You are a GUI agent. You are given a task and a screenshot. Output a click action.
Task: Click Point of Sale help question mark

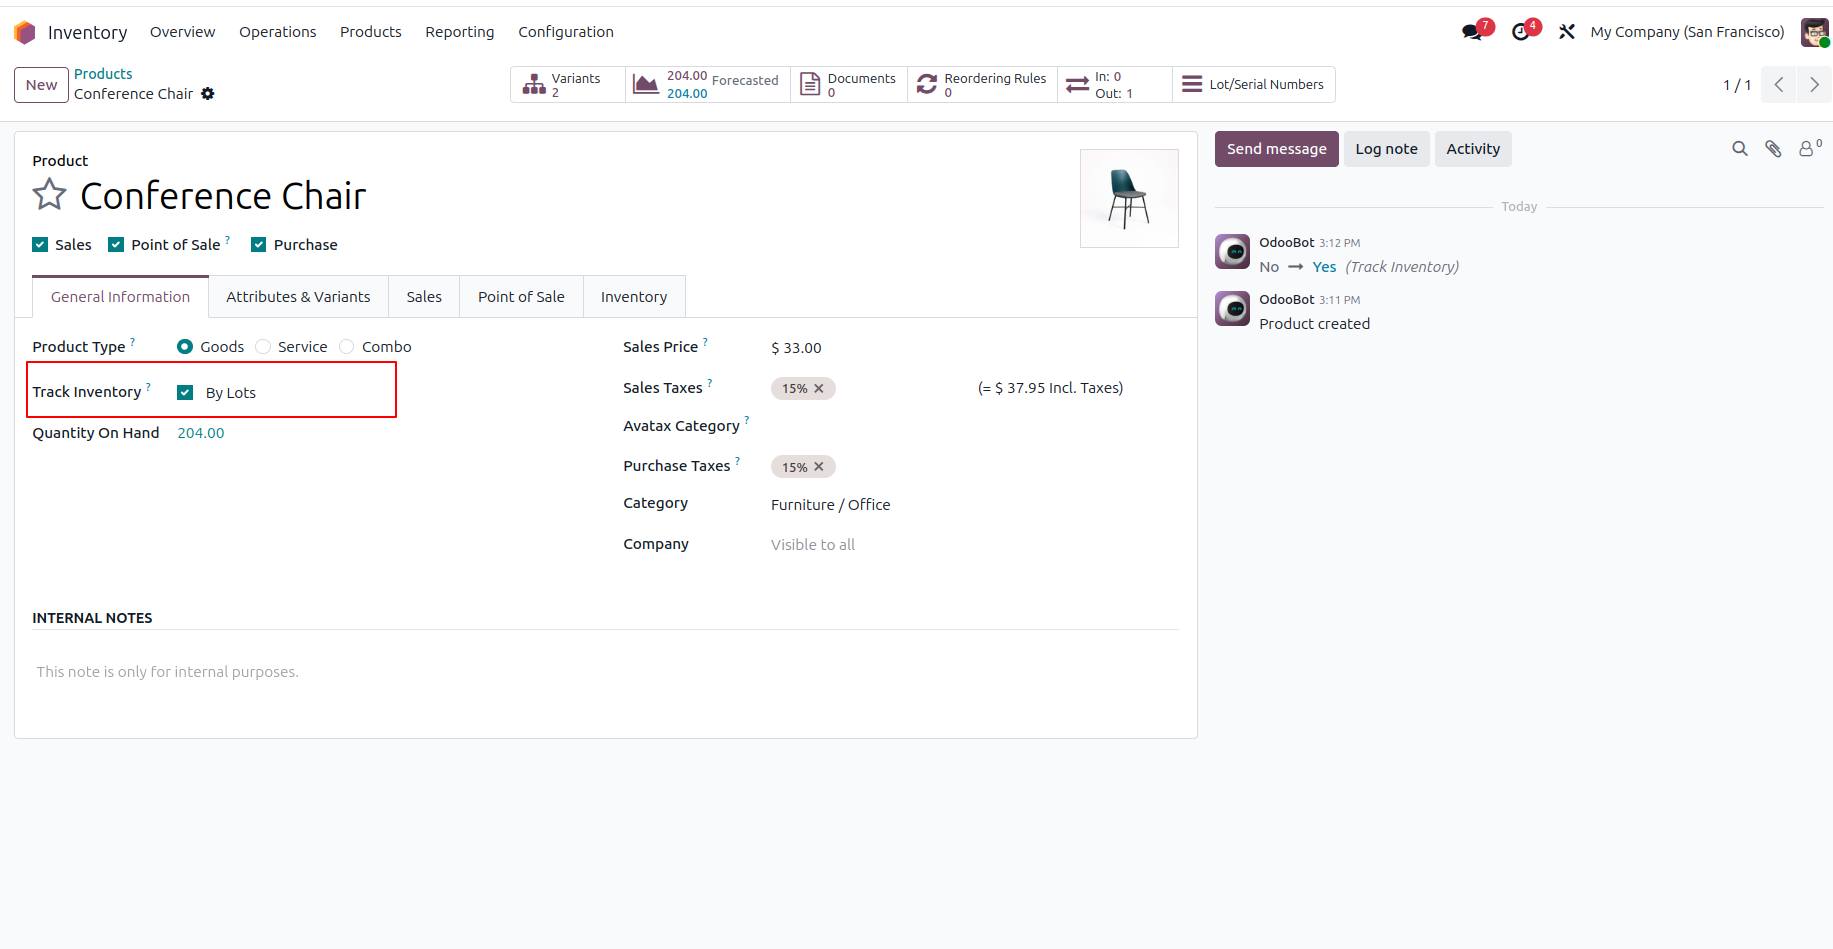point(228,240)
